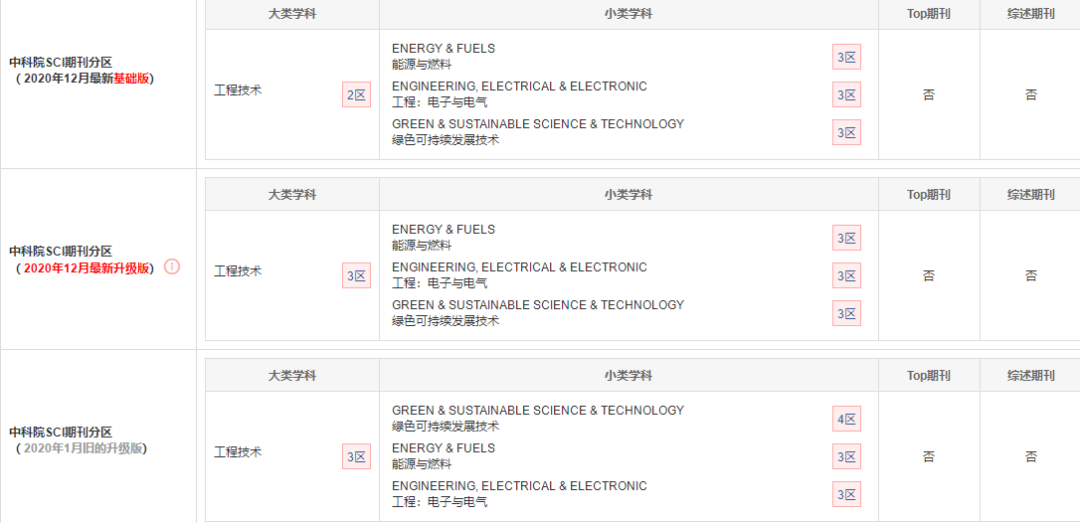Click 3区 badge for ENERGY & FUELS in 升级版
The image size is (1080, 523).
[847, 238]
